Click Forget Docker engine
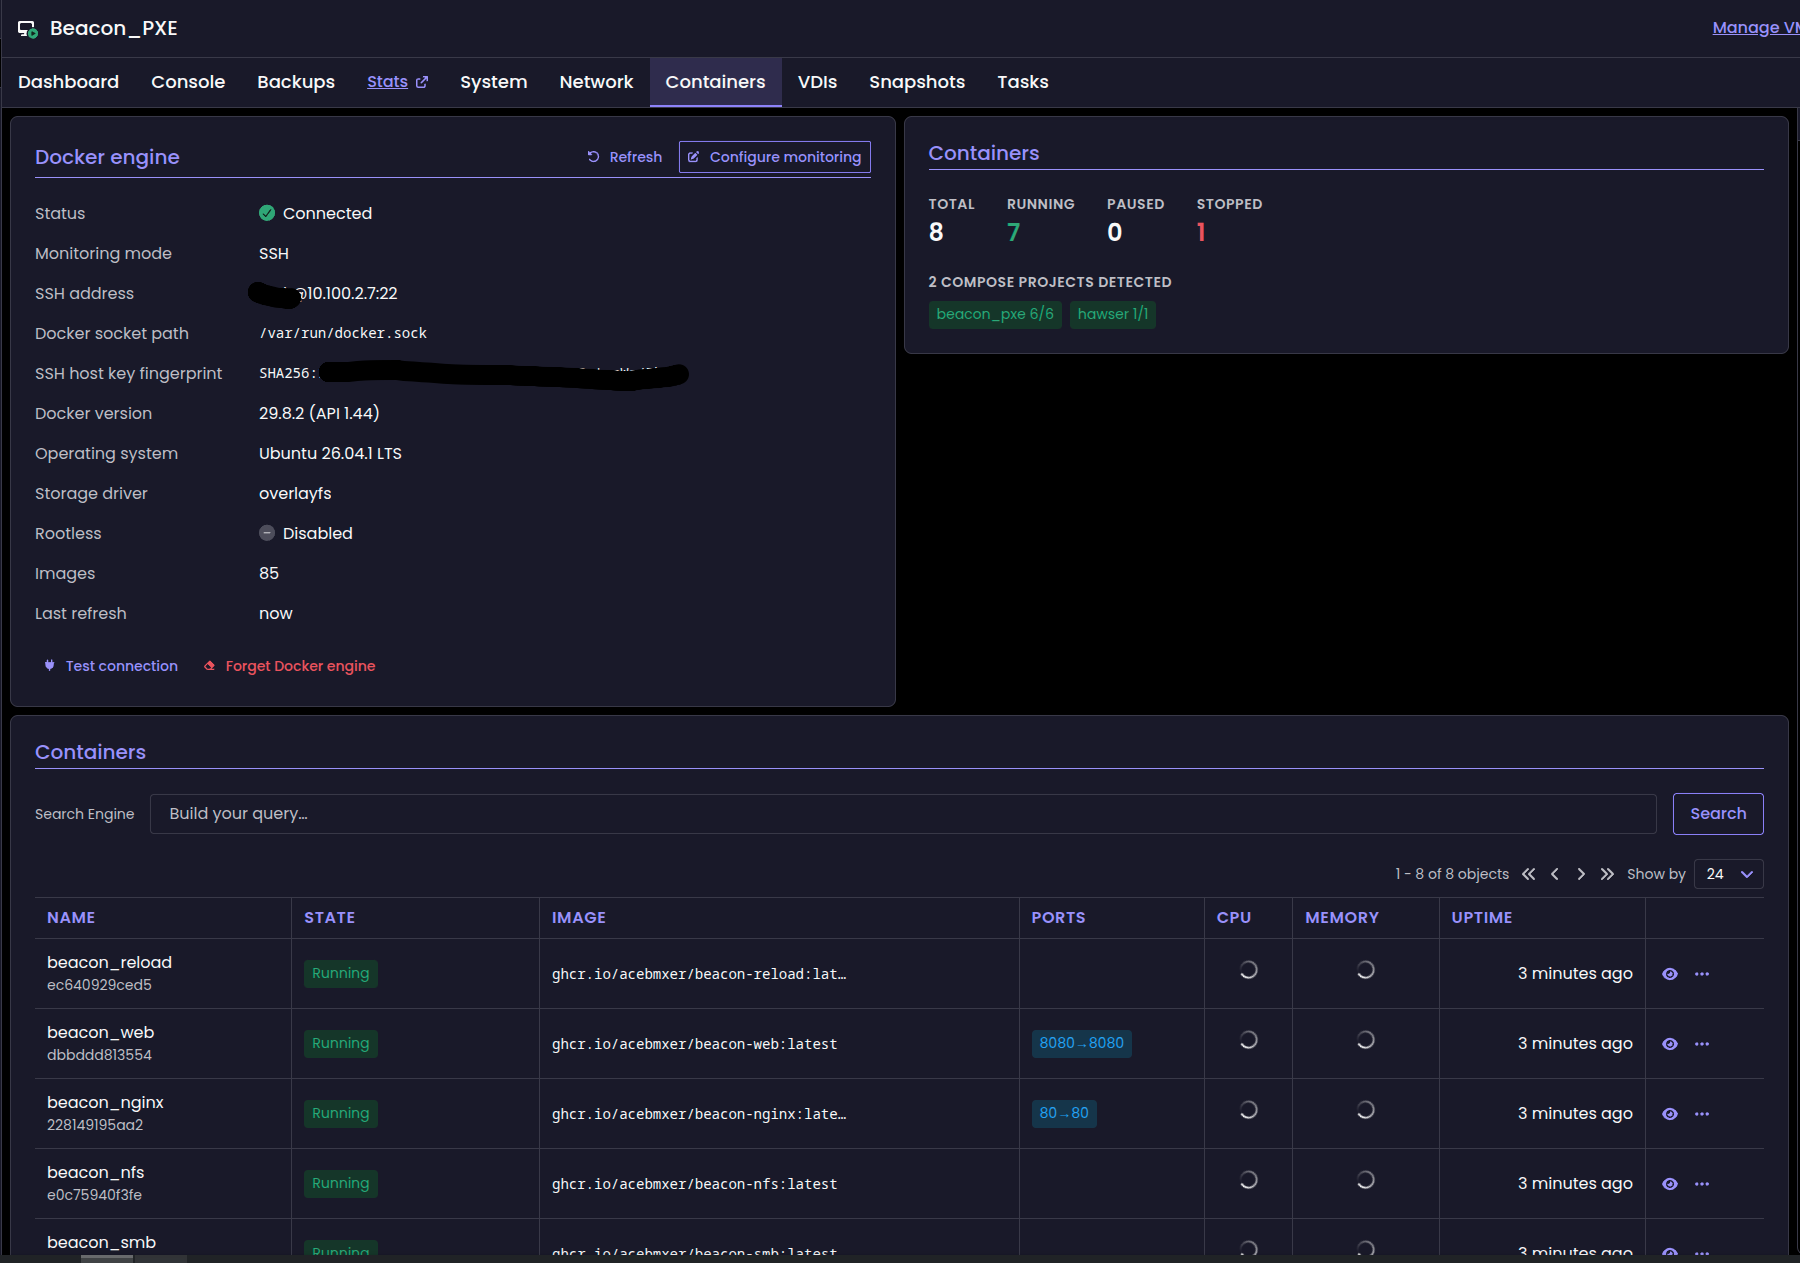This screenshot has height=1263, width=1800. pyautogui.click(x=290, y=666)
